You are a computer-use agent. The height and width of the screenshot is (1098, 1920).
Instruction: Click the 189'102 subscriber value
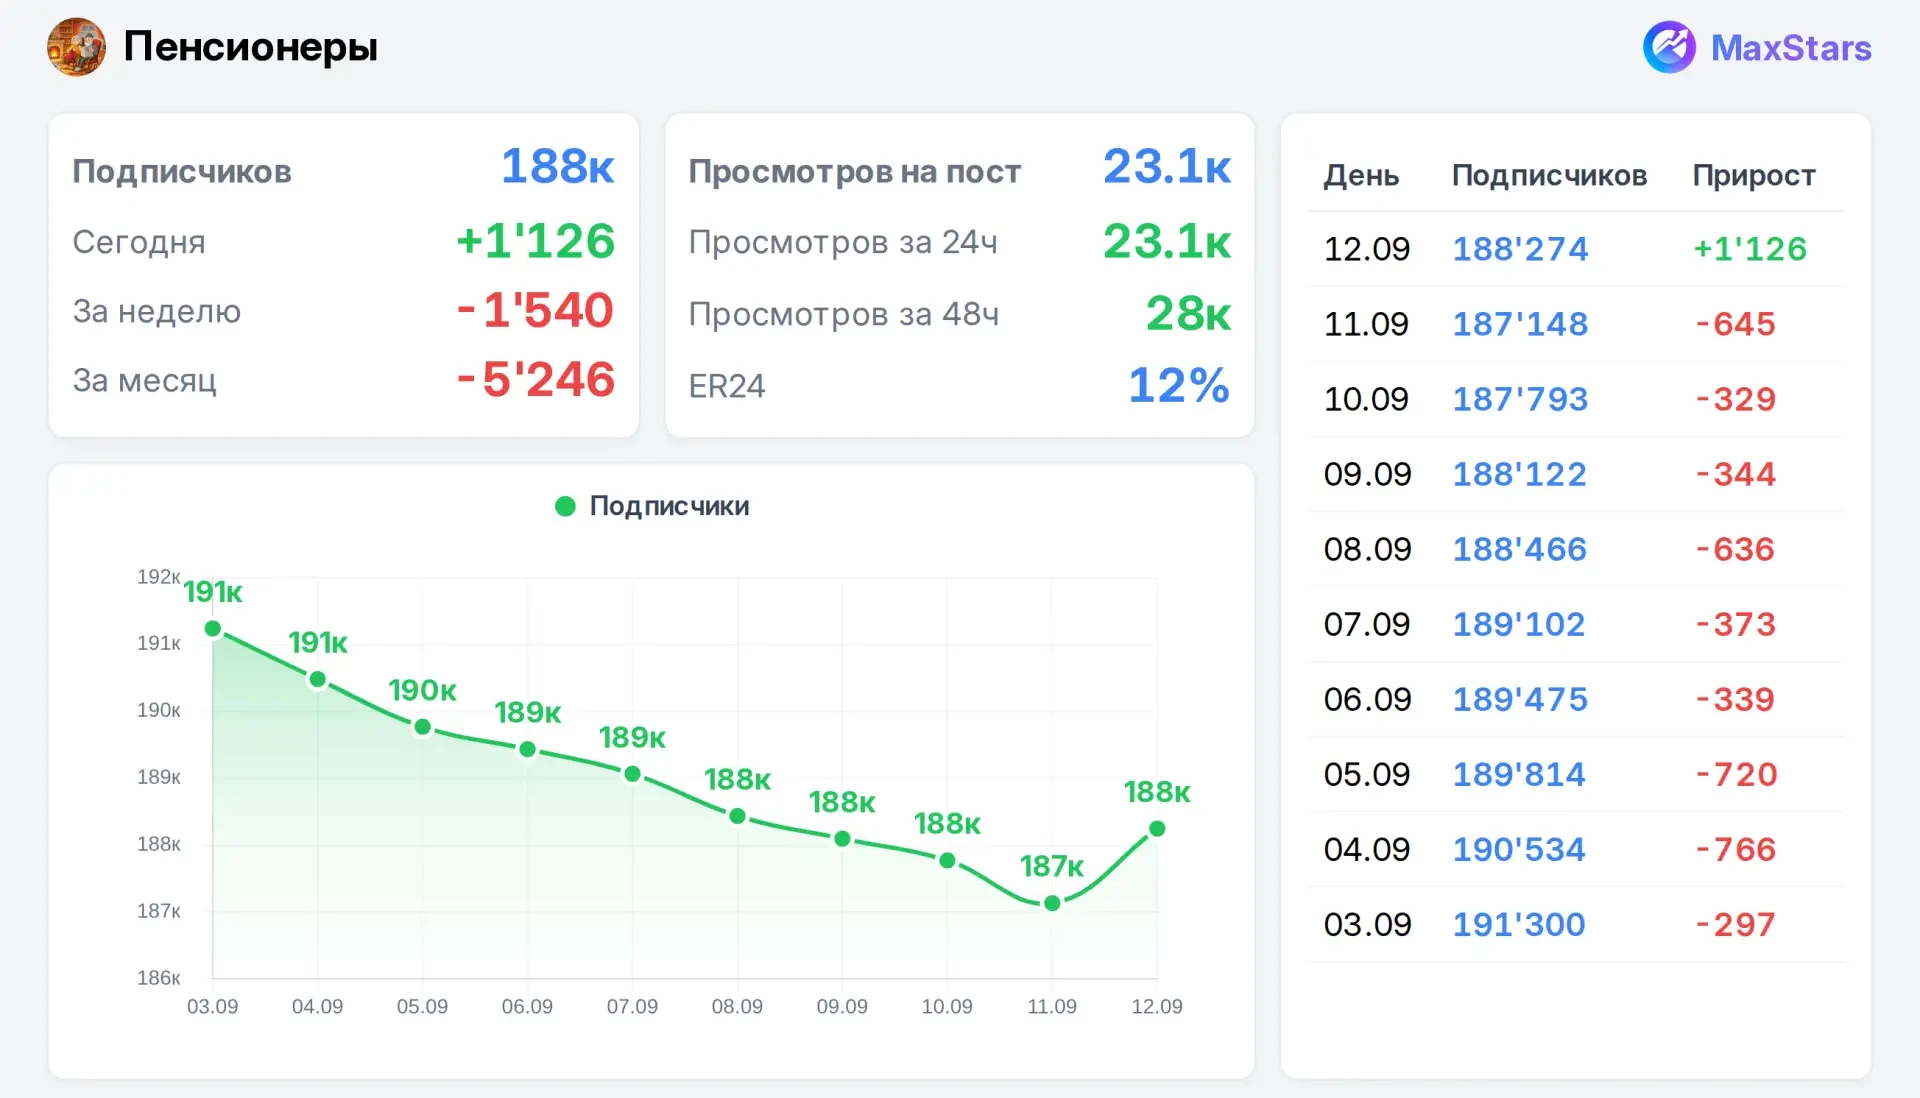click(1519, 624)
